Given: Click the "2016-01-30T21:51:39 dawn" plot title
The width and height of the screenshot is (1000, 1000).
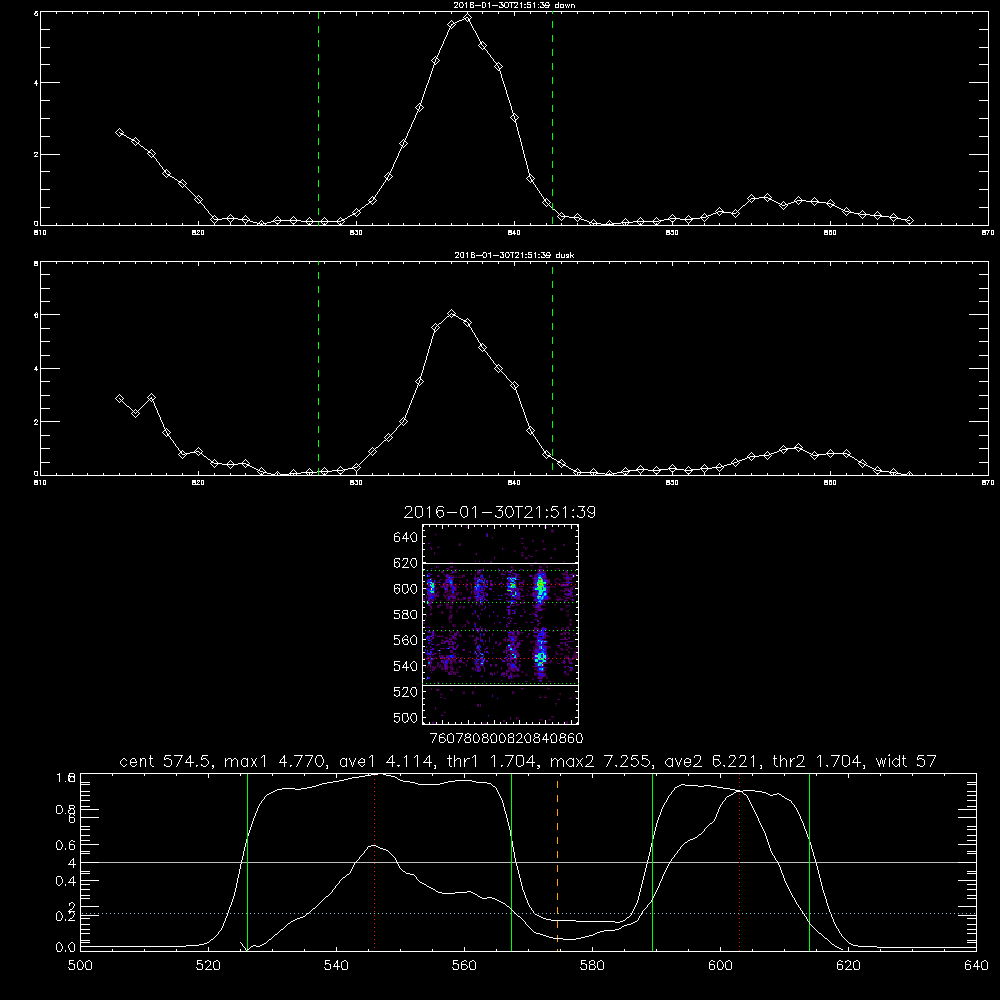Looking at the screenshot, I should click(514, 4).
